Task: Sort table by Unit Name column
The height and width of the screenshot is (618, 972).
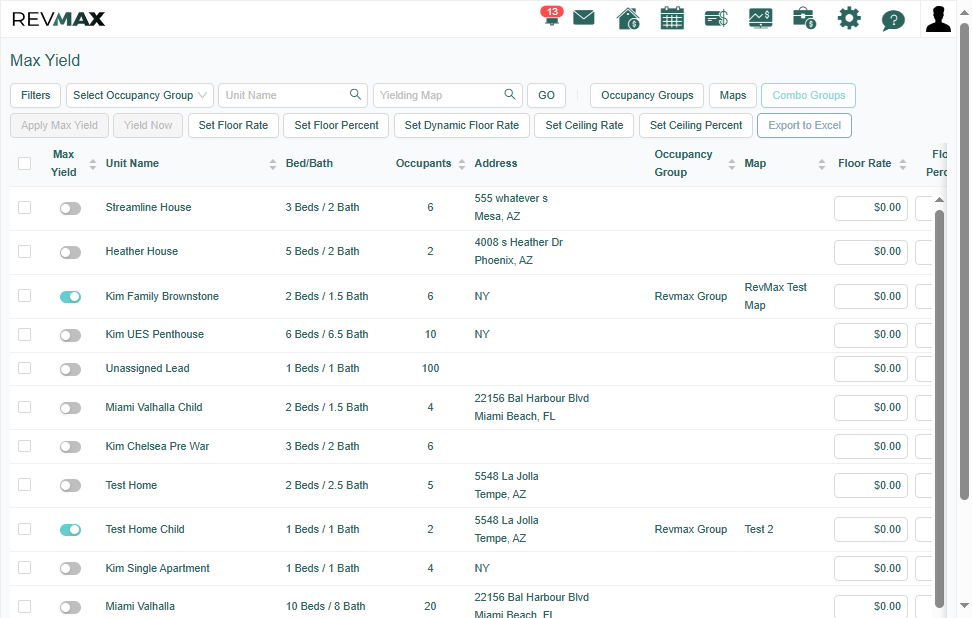Action: (x=272, y=164)
